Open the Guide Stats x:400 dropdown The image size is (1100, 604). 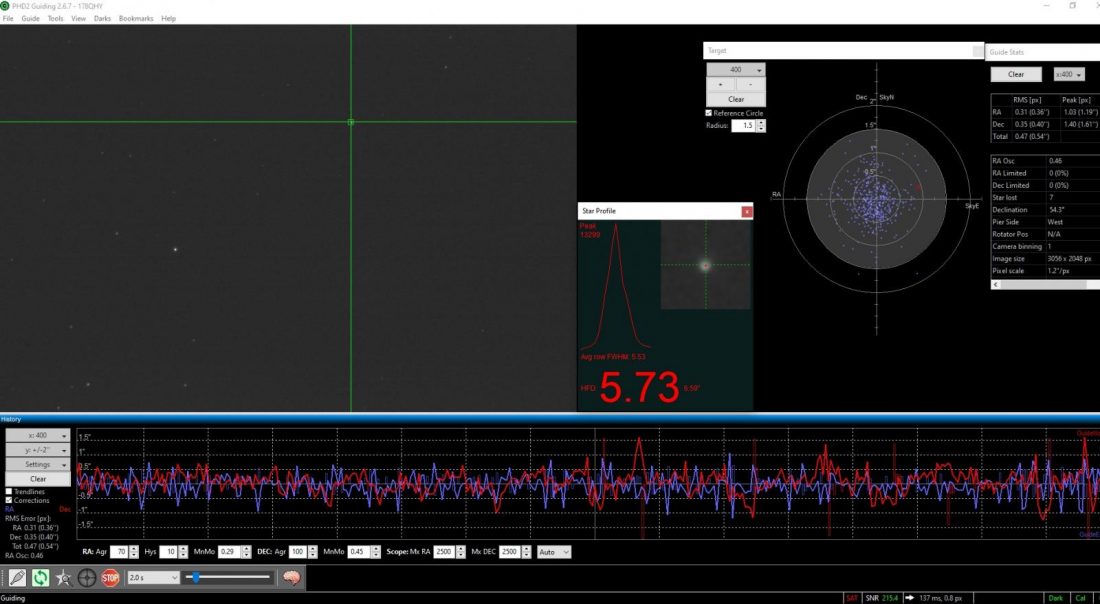pyautogui.click(x=1069, y=74)
